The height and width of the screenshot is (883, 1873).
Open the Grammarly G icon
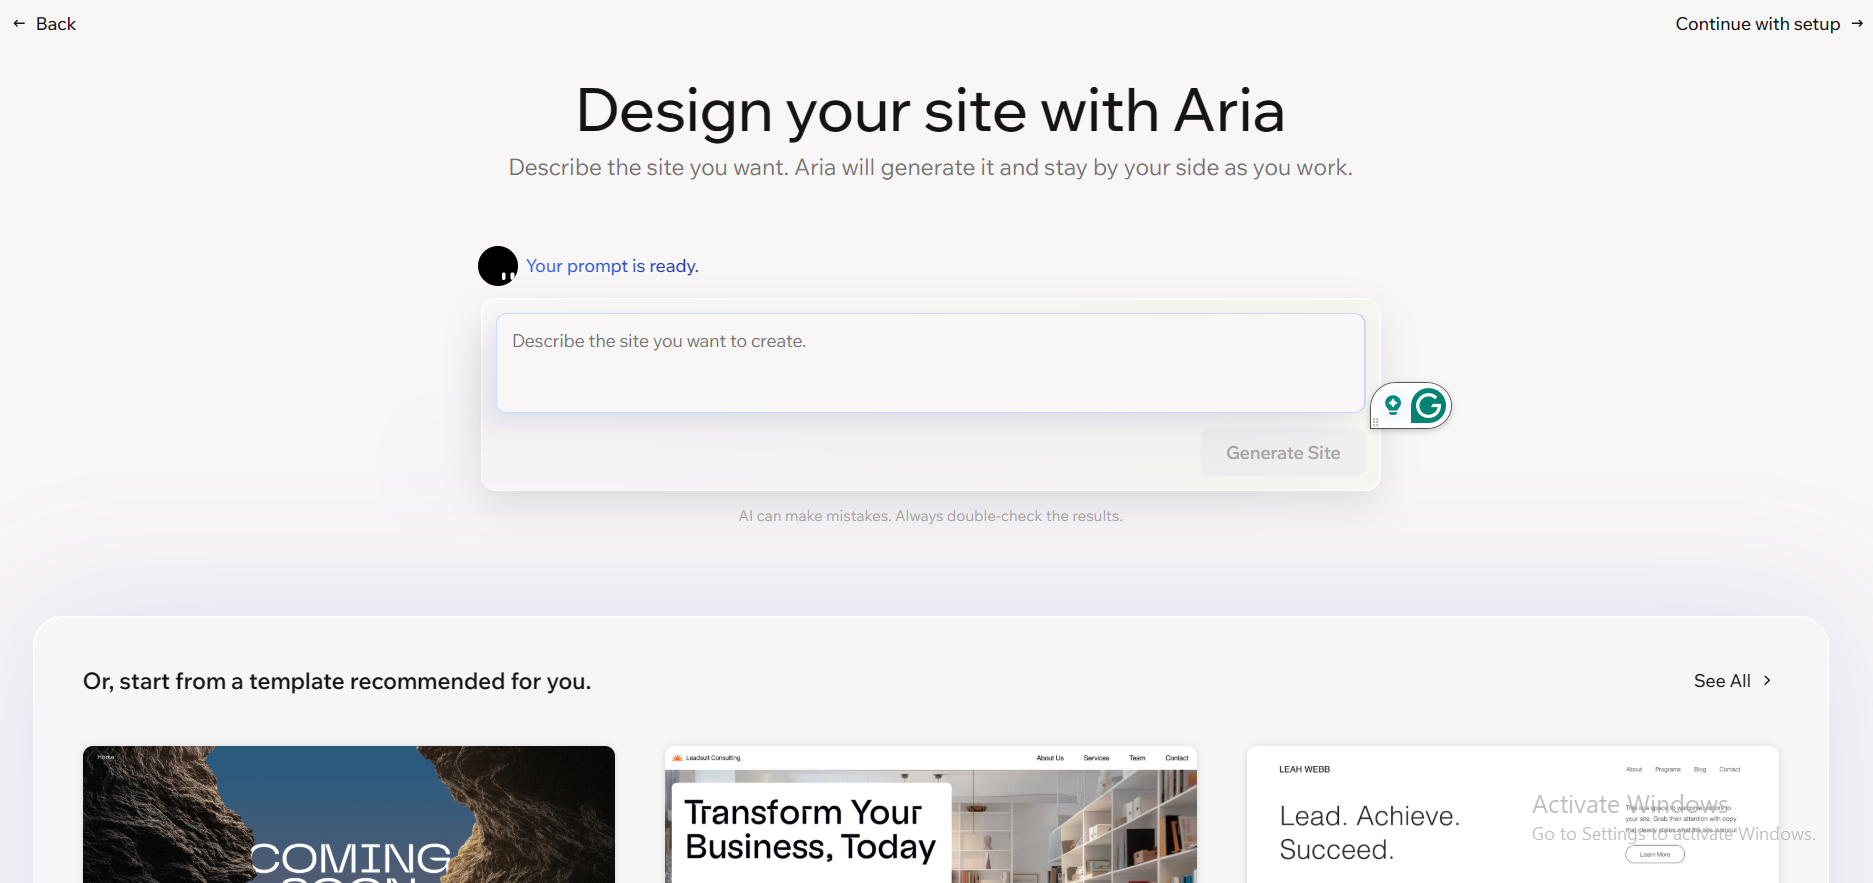(1428, 405)
